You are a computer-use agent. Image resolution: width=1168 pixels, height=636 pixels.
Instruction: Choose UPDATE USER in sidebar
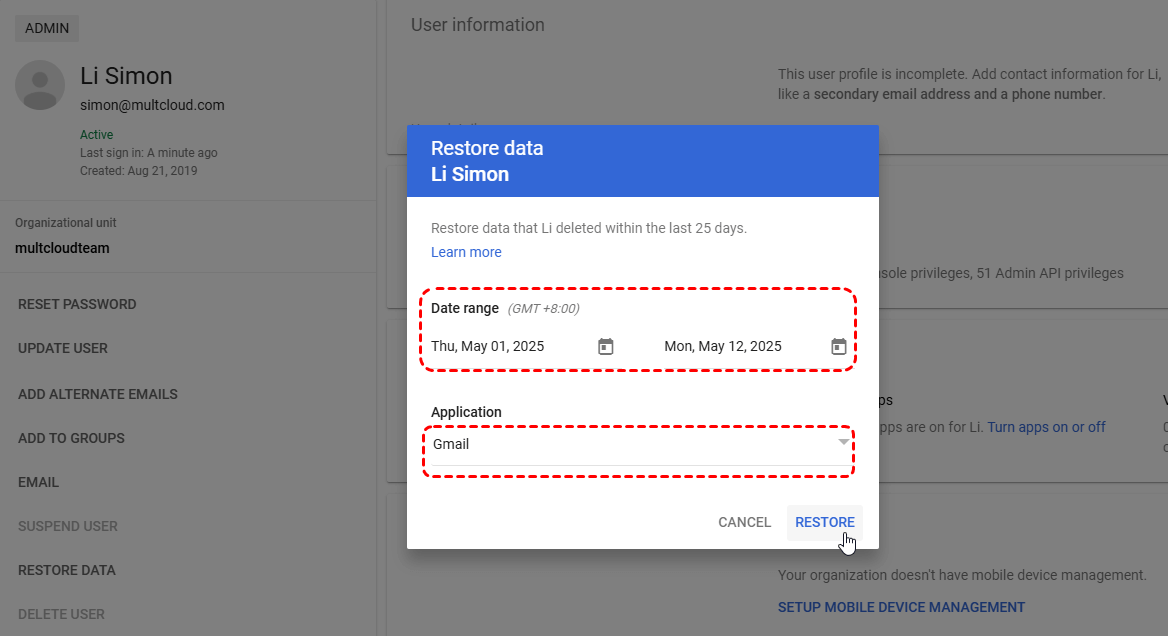(63, 349)
